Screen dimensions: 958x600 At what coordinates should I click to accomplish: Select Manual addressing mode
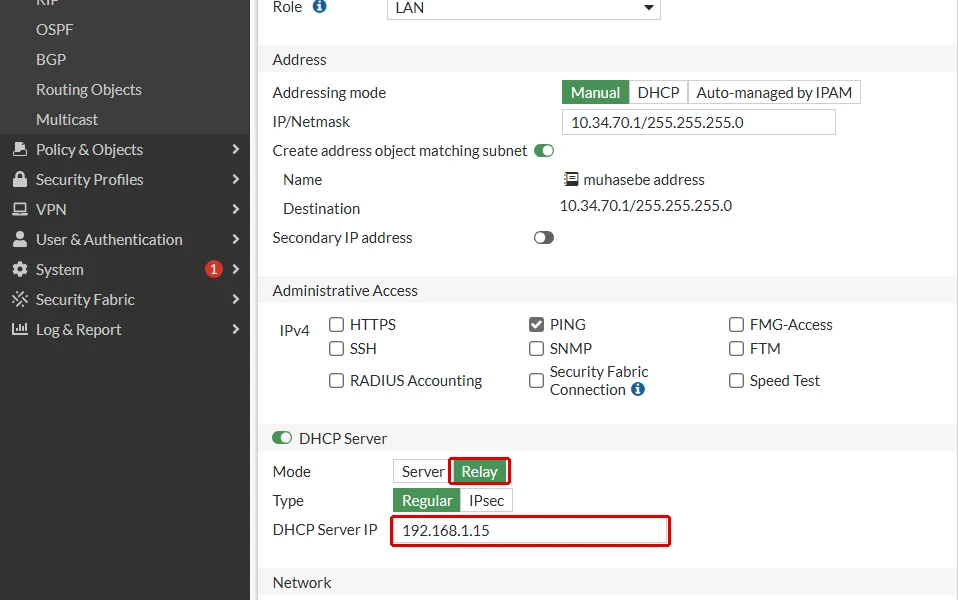click(595, 92)
